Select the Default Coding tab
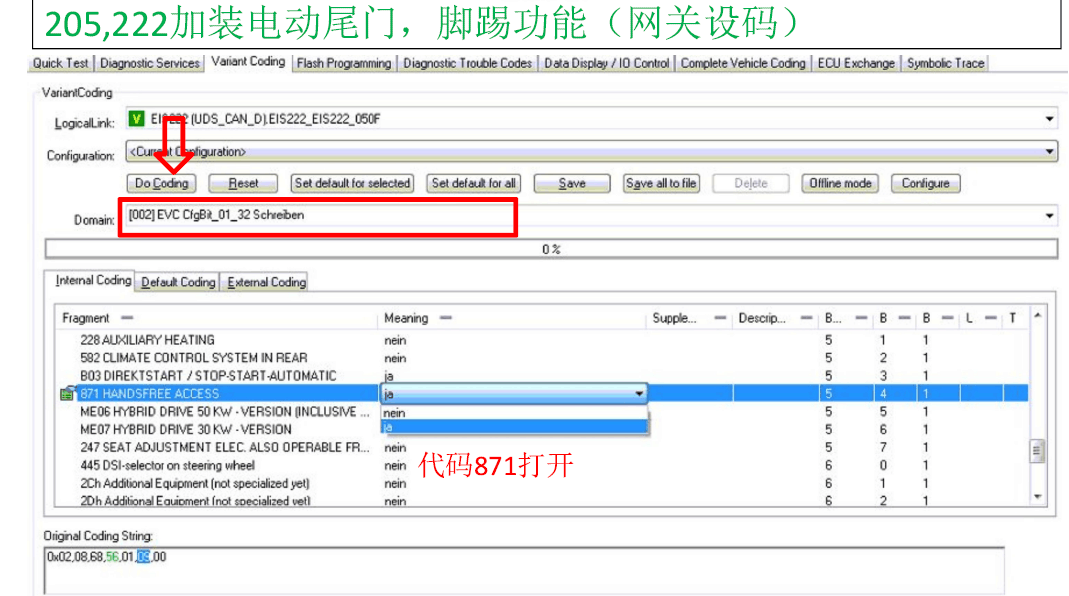The height and width of the screenshot is (596, 1069). pos(178,282)
